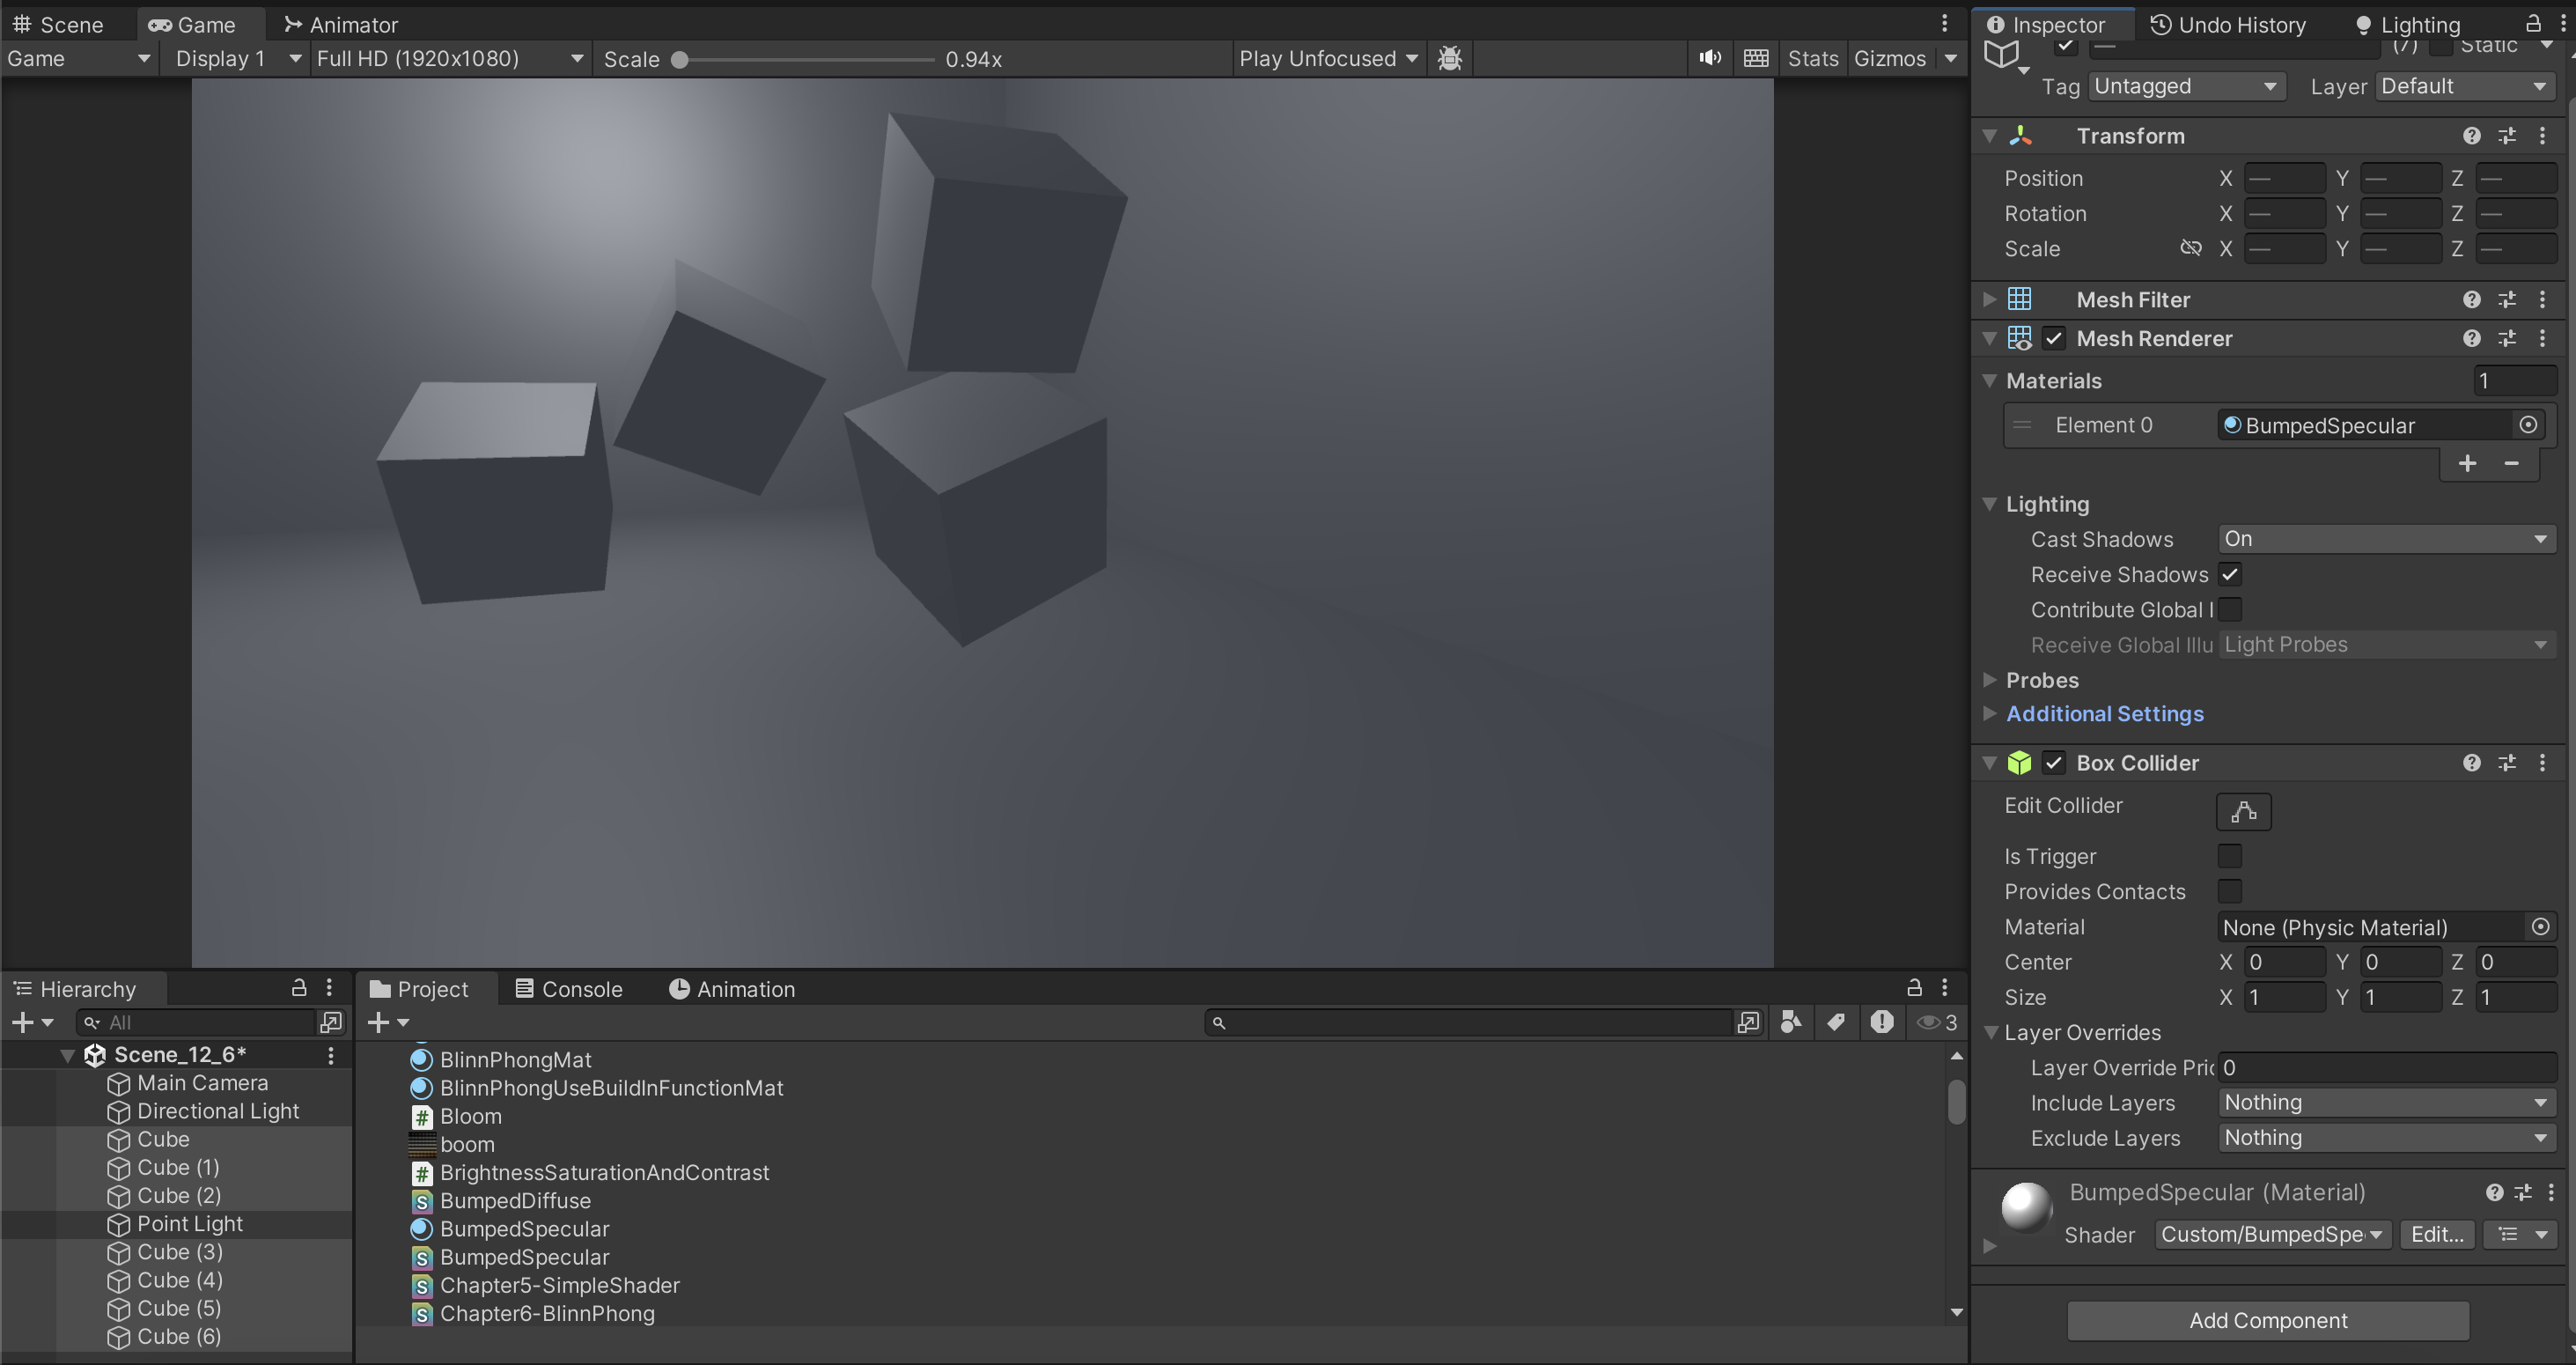Switch to the Console tab
Screen dimensions: 2576x1365
569,989
